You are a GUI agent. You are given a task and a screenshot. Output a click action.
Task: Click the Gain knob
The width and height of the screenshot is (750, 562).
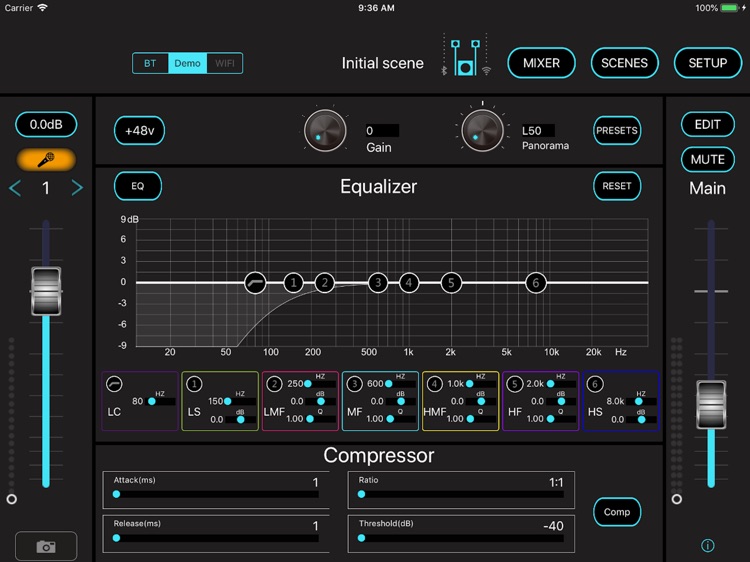click(325, 131)
